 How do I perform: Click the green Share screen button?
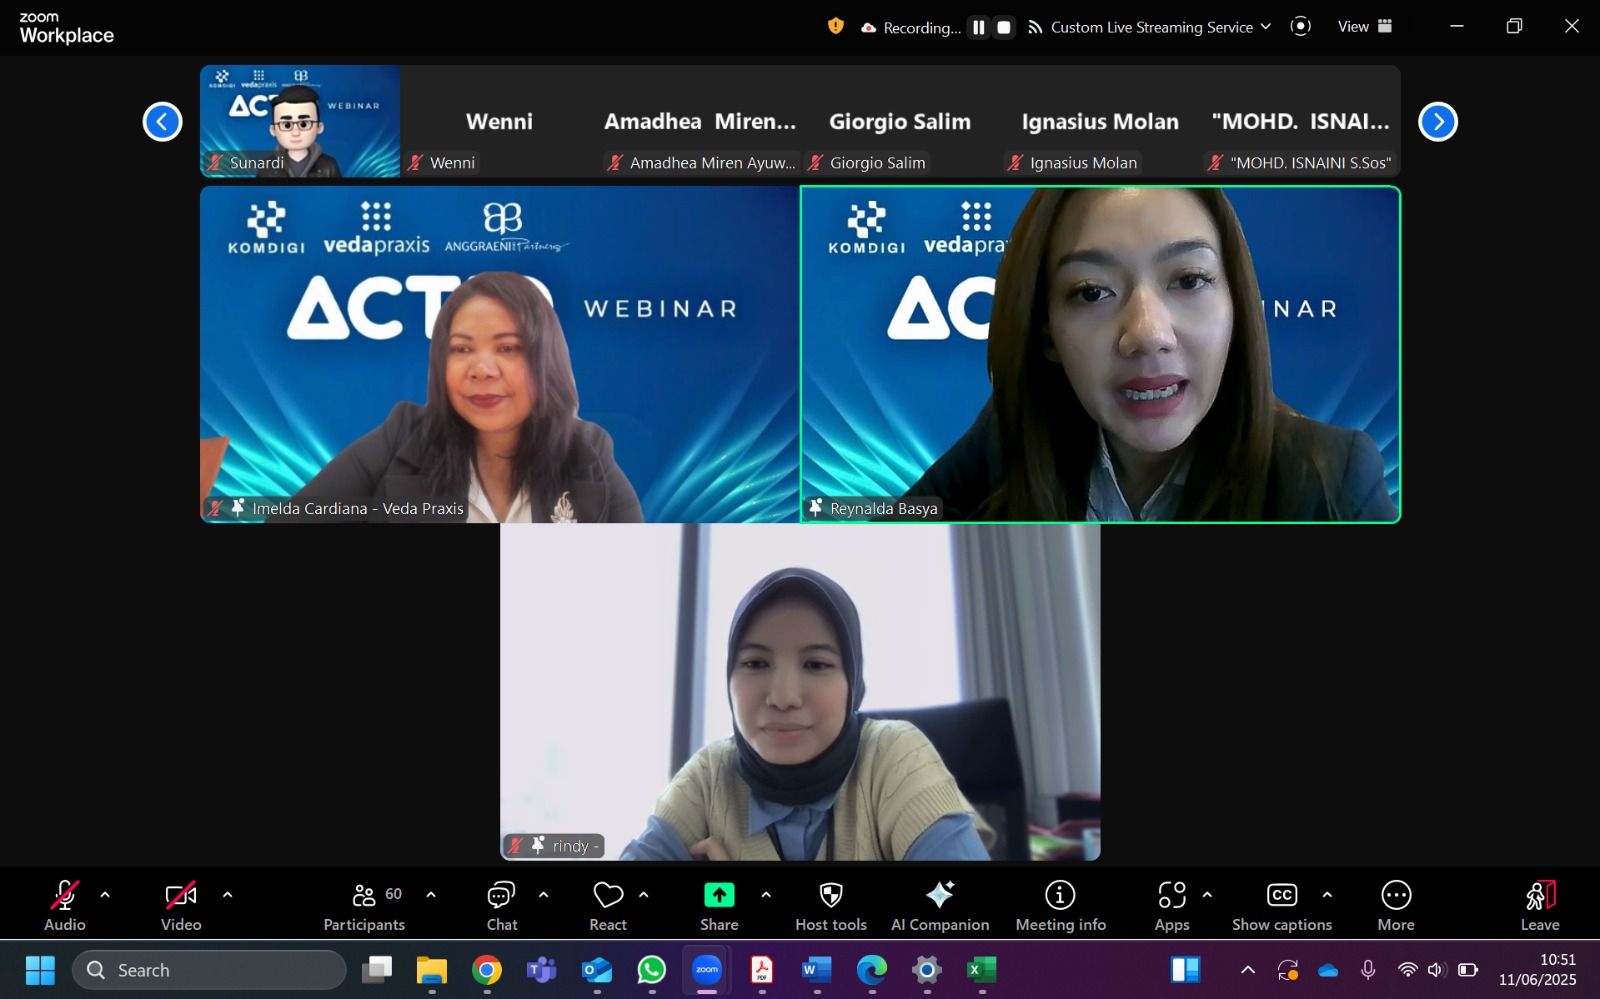click(x=719, y=905)
